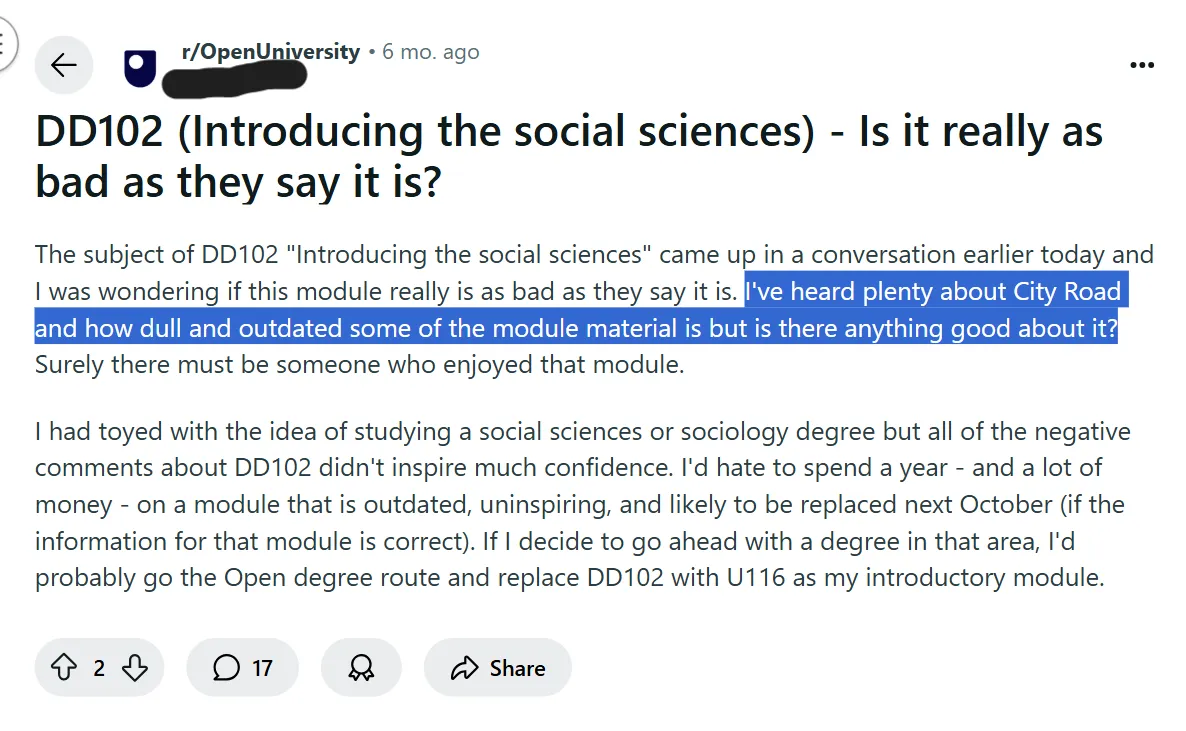Upvote the DD102 post
This screenshot has width=1186, height=731.
click(x=63, y=668)
